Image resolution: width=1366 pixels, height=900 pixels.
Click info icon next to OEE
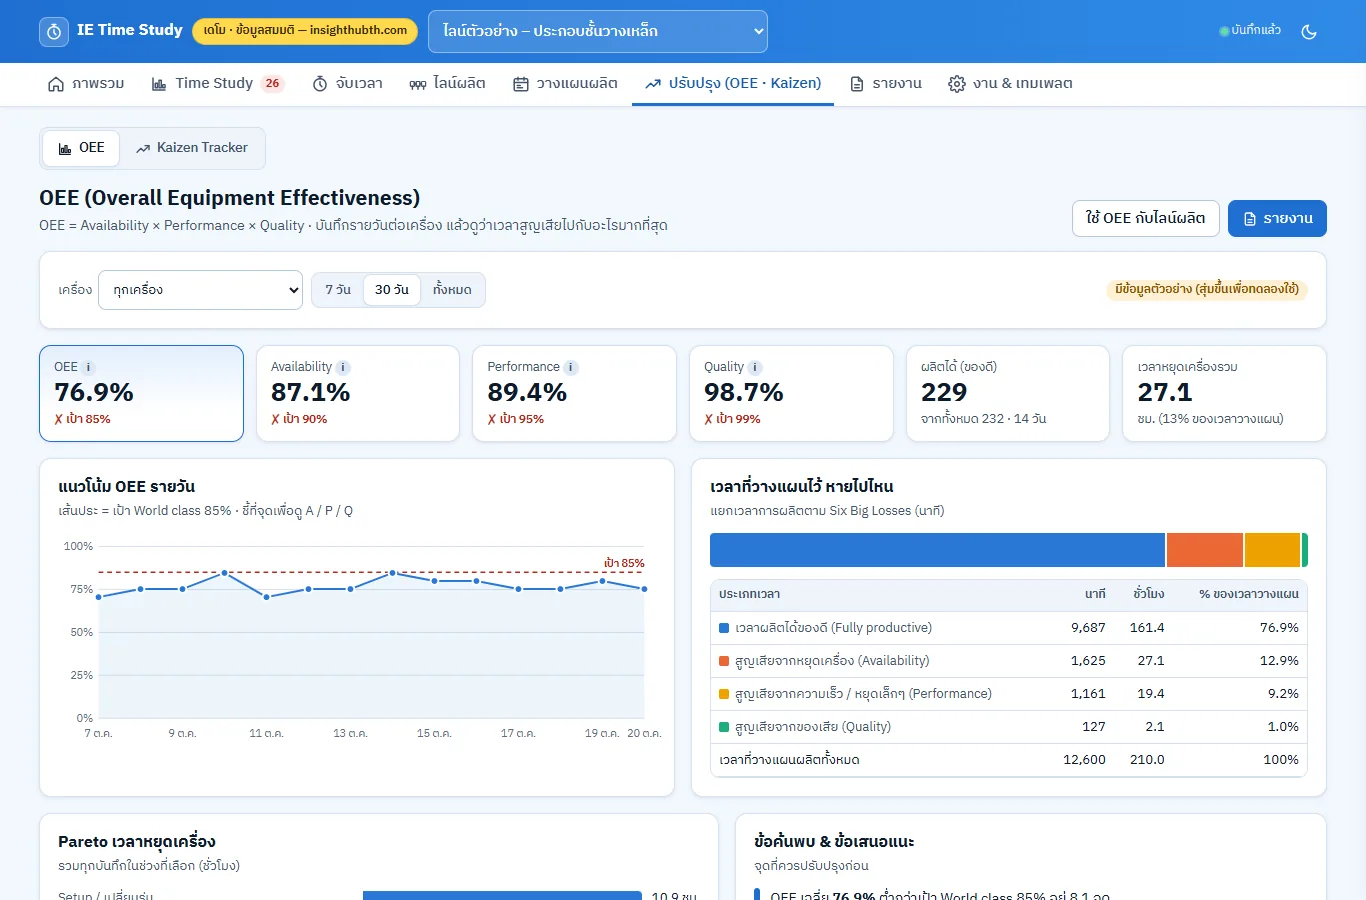[x=88, y=367]
